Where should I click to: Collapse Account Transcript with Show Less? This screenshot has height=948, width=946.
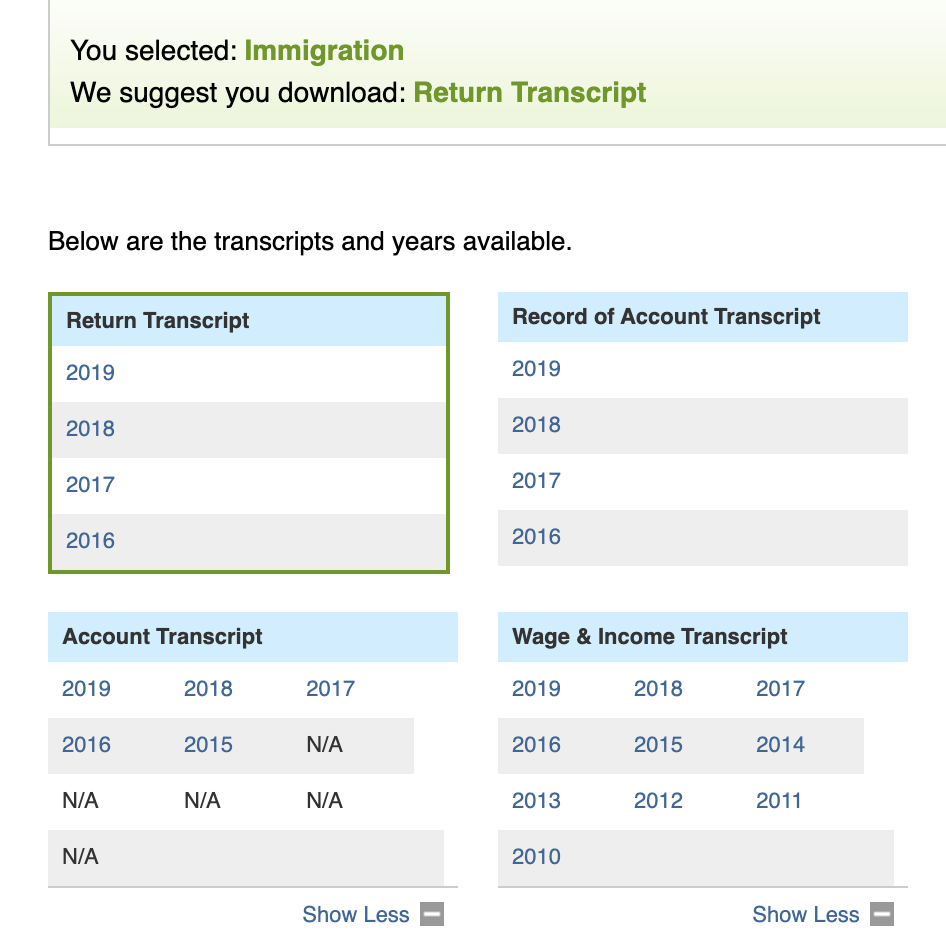[x=355, y=914]
